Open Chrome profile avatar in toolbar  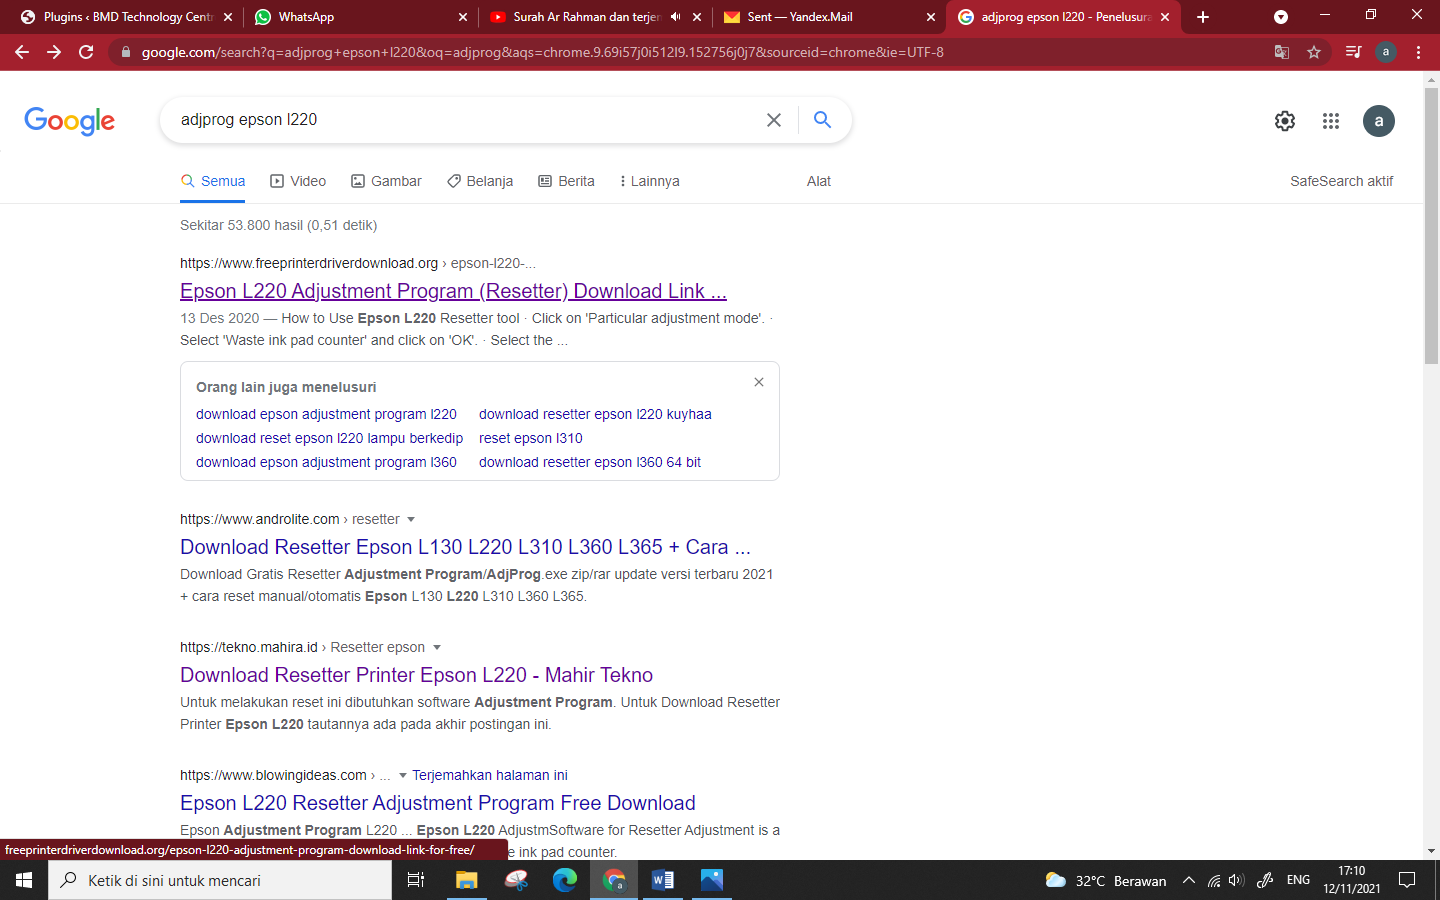pos(1386,52)
